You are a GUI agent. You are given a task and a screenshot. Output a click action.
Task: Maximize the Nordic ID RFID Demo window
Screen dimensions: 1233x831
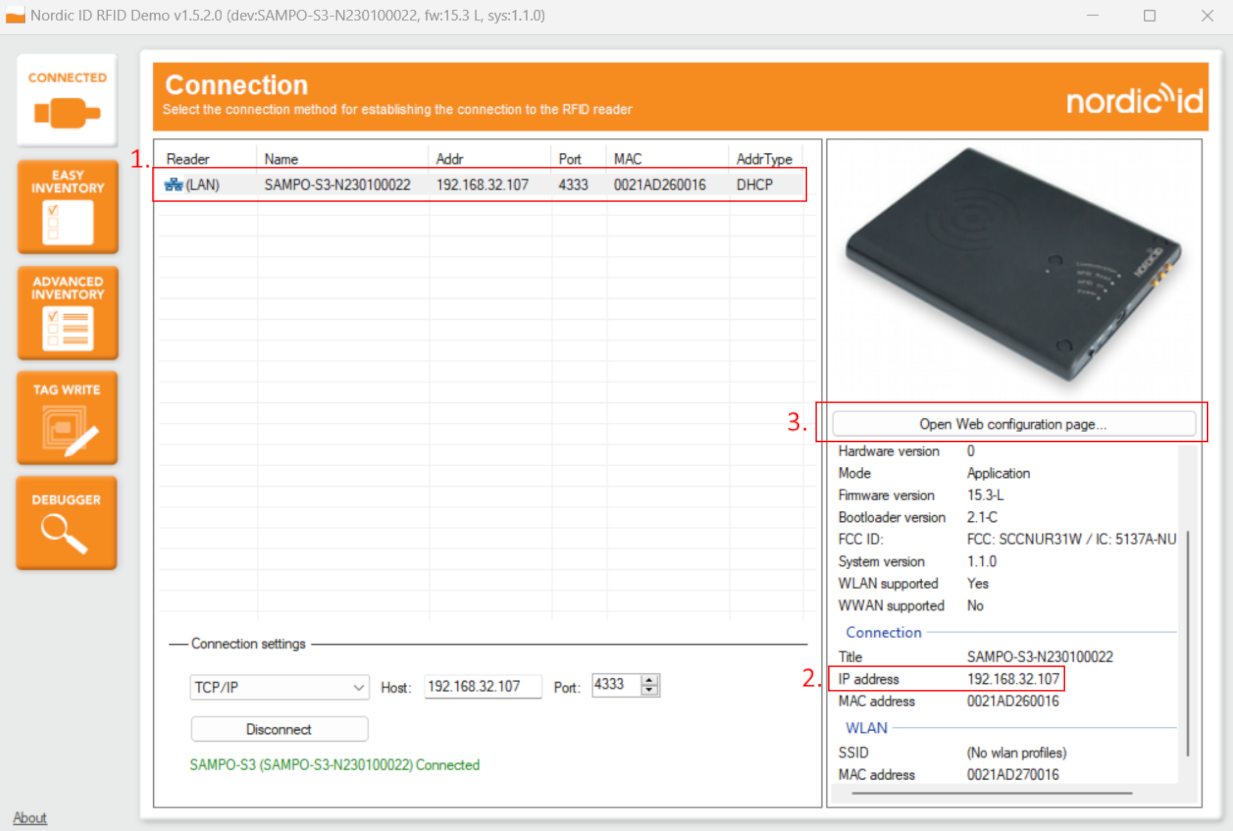[x=1150, y=16]
